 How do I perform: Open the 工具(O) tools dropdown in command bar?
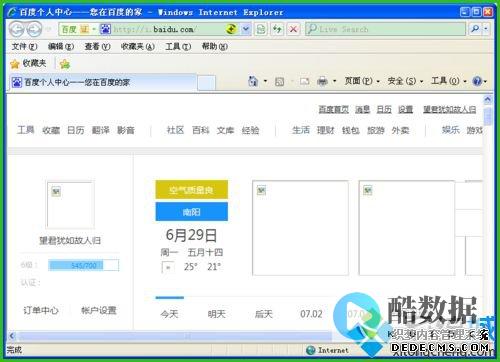click(x=449, y=81)
